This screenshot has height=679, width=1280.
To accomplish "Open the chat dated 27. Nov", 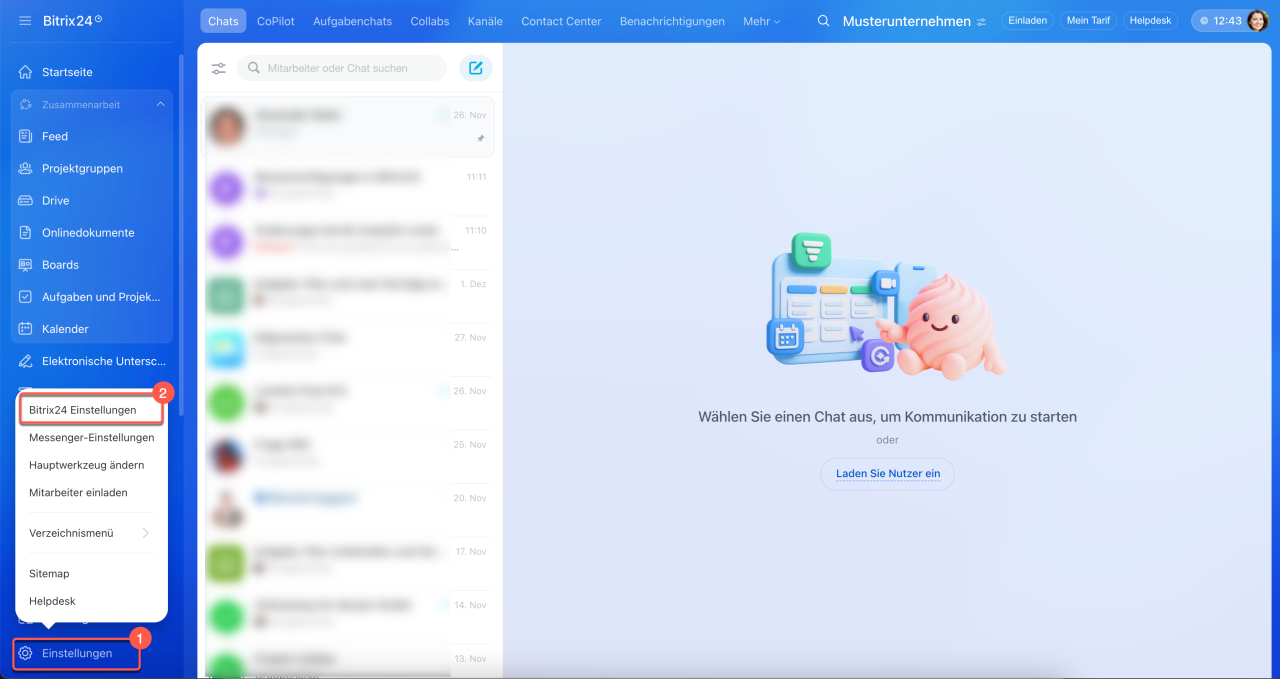I will 350,347.
